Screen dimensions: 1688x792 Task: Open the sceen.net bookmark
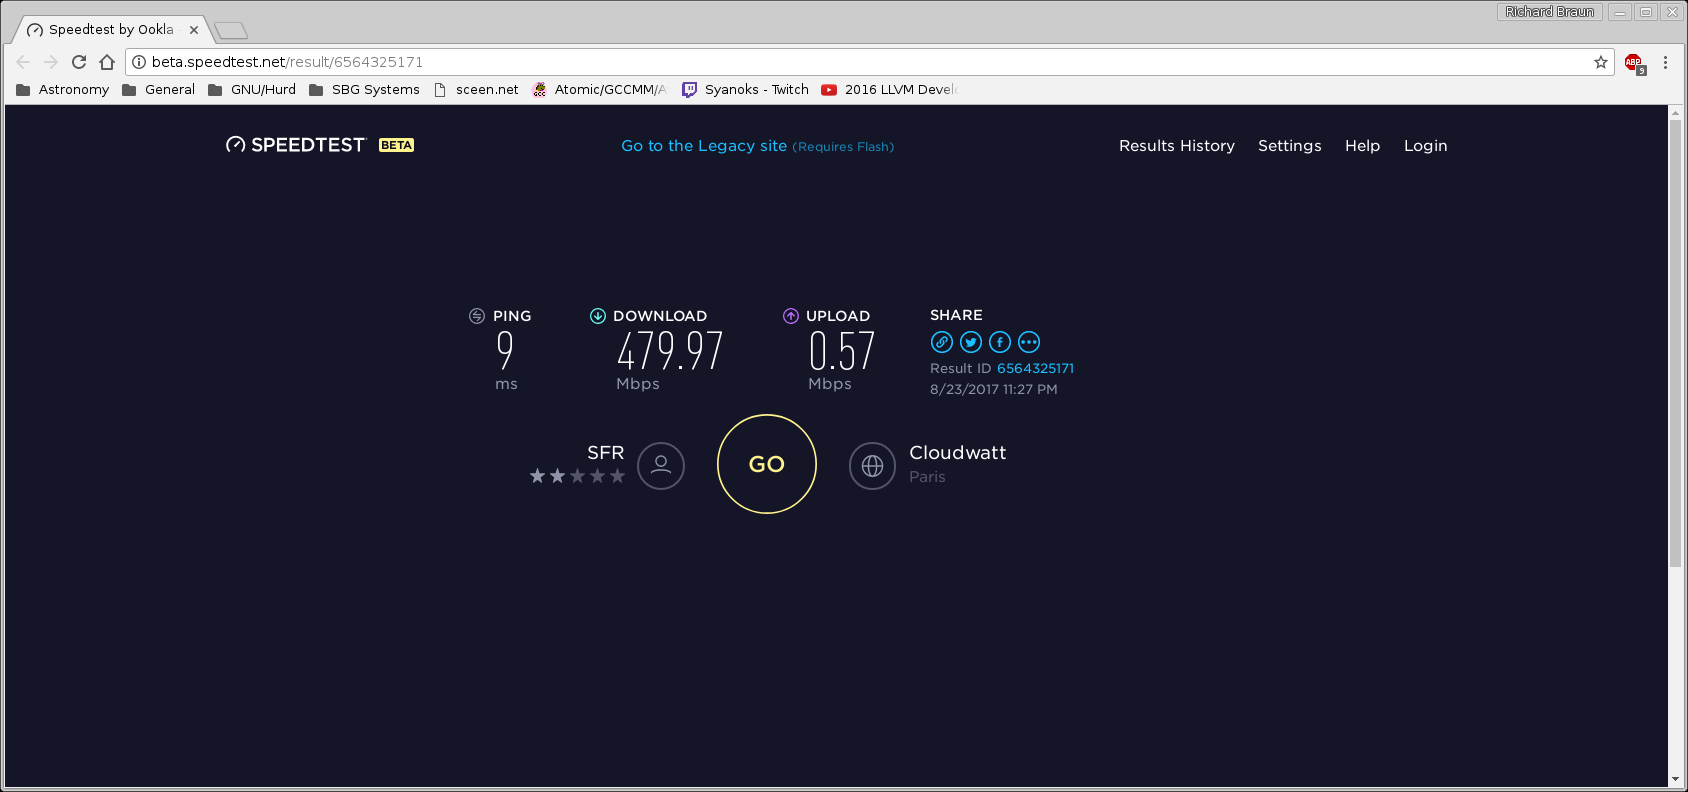(x=476, y=89)
